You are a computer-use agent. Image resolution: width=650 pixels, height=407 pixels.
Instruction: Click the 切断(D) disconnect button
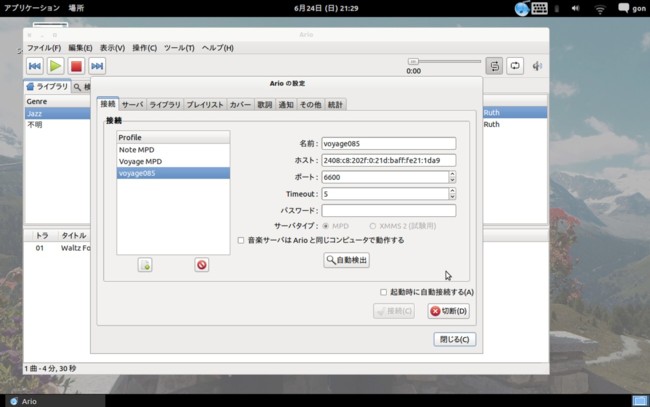(448, 311)
